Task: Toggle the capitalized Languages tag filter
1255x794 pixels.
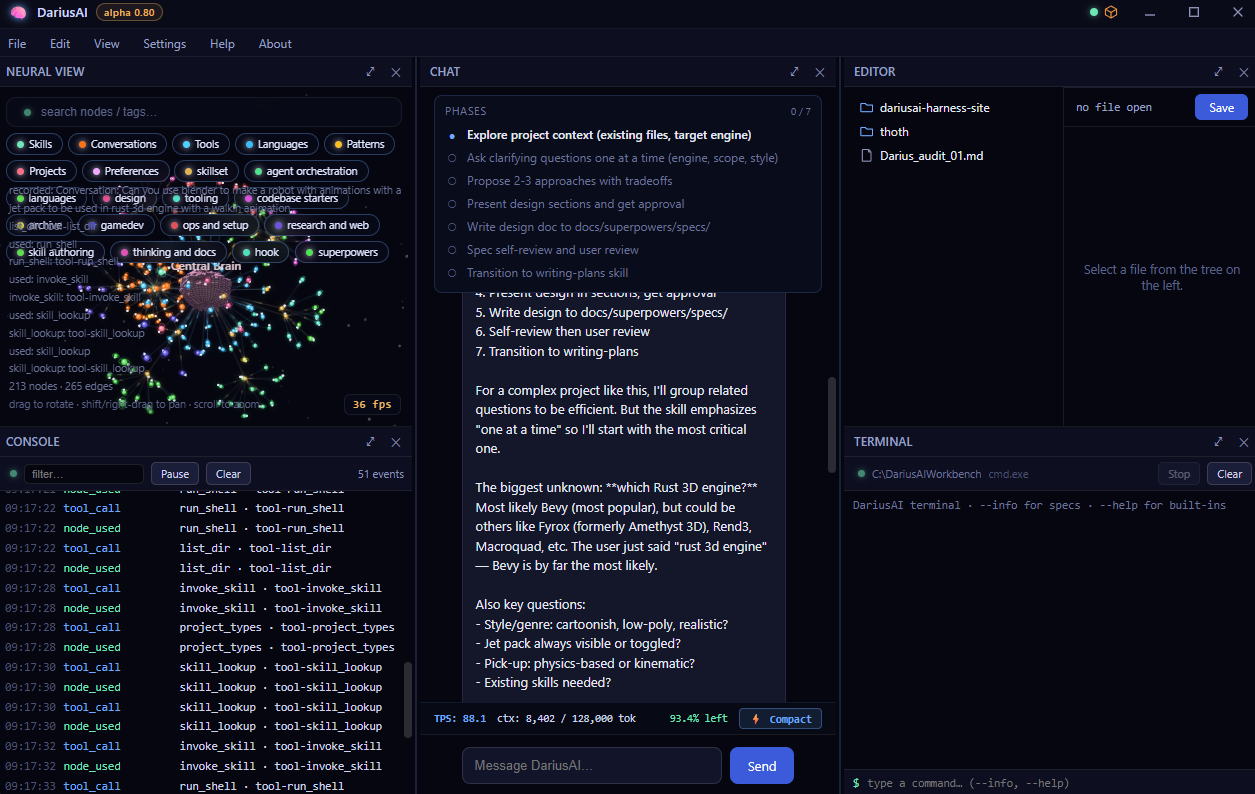Action: [x=277, y=144]
